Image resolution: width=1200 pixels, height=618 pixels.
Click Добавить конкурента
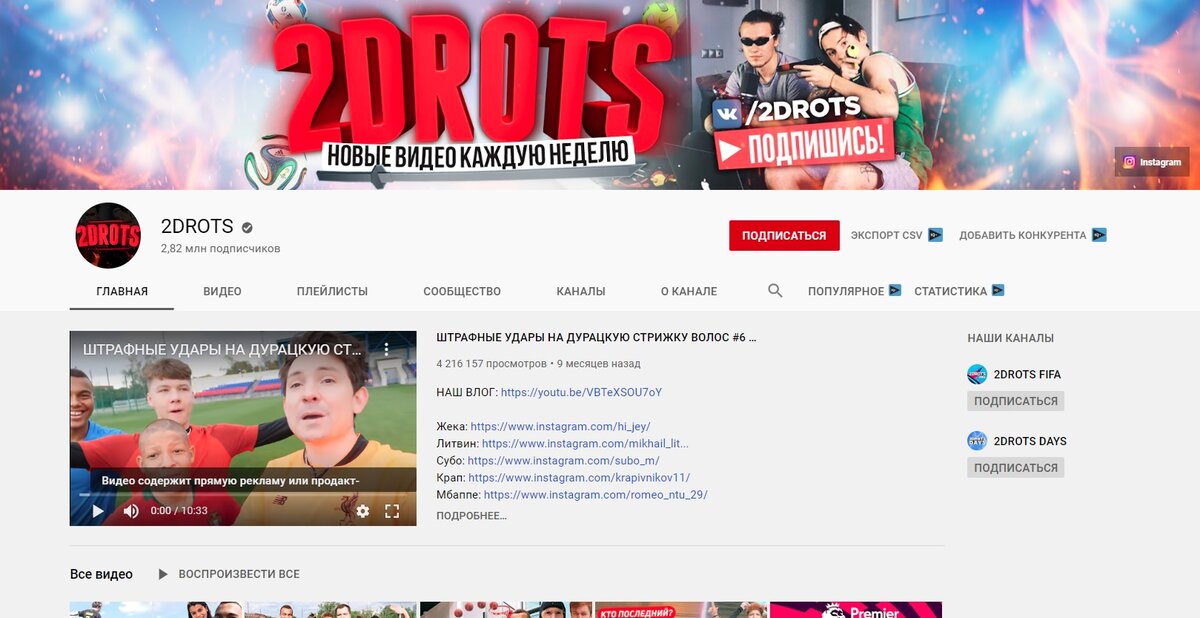click(1022, 236)
